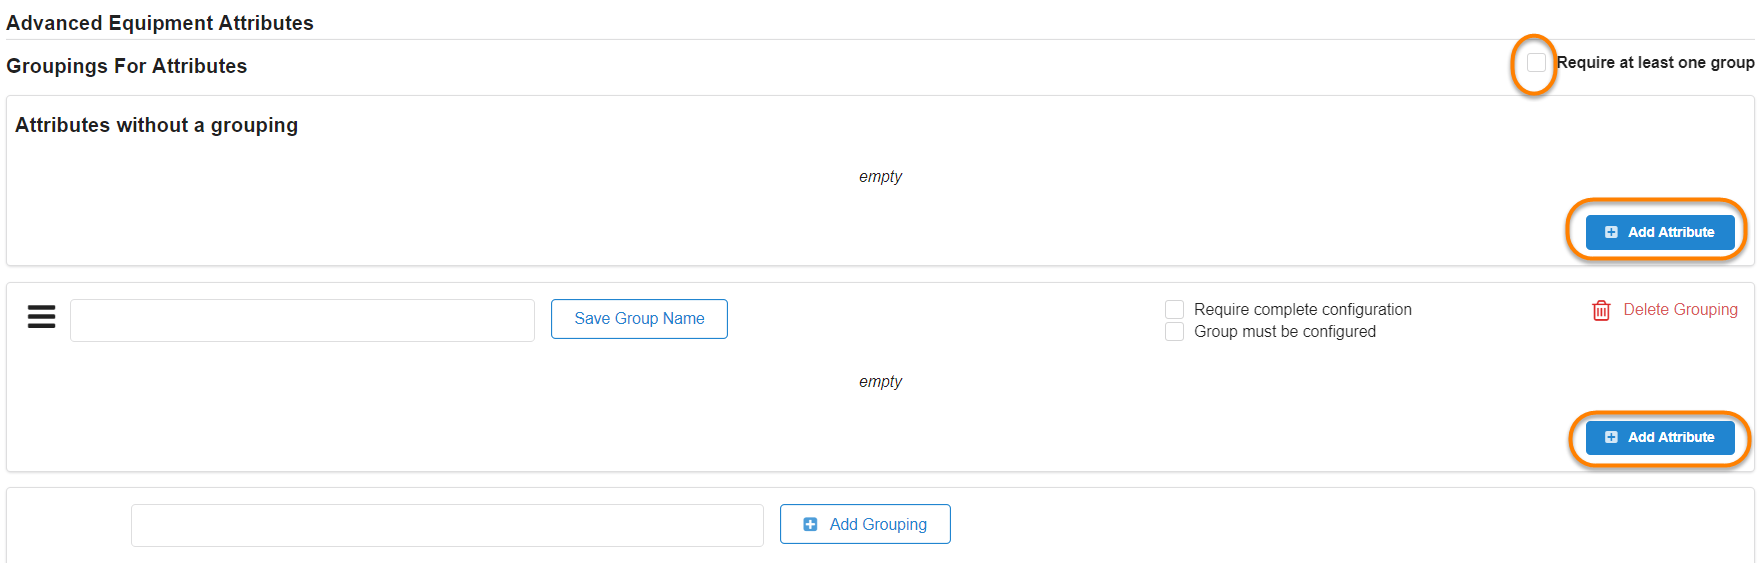Click the red trash can icon
Screen dimensions: 1757x563
point(1601,310)
